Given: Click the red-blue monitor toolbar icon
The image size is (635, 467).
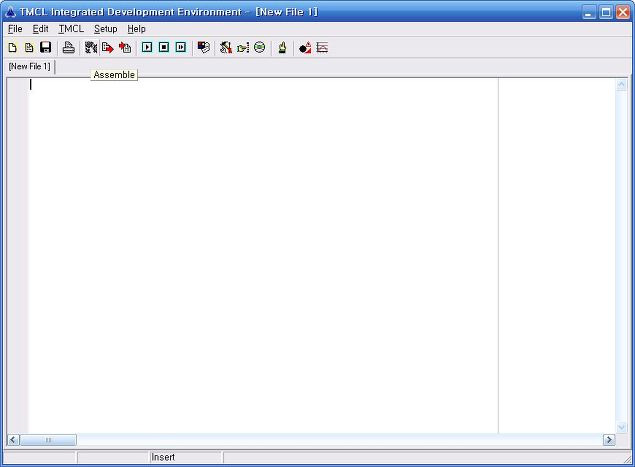Looking at the screenshot, I should tap(204, 48).
